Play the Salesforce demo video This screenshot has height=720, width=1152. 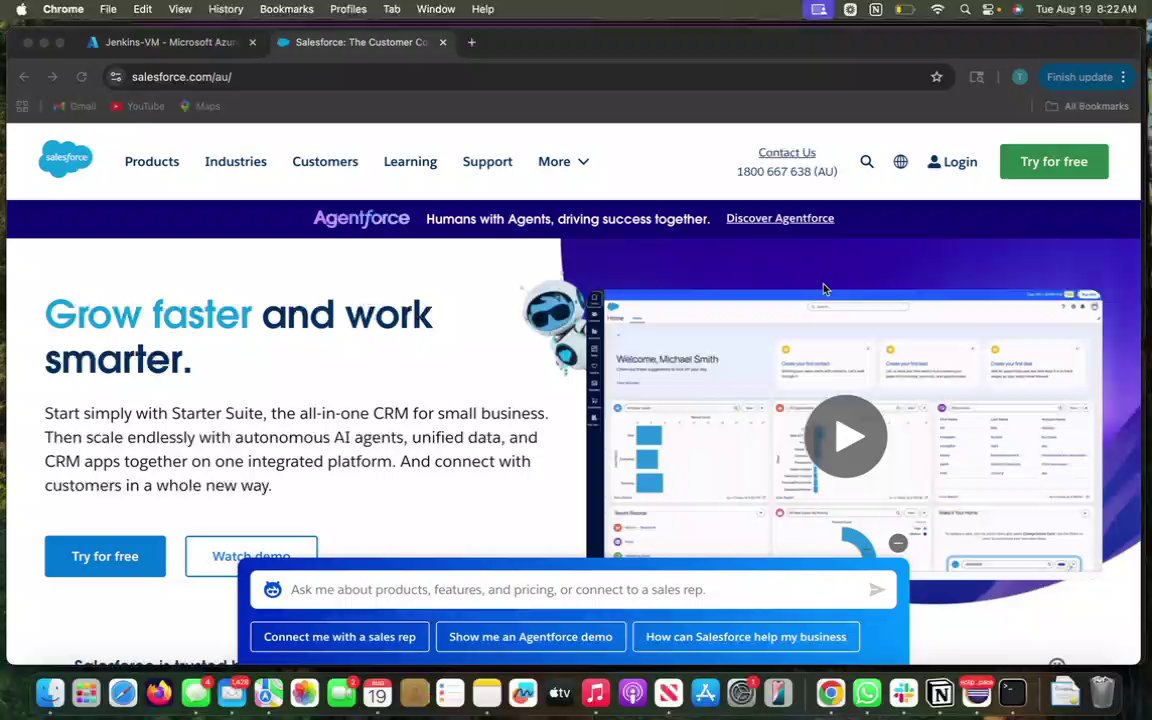[x=846, y=436]
